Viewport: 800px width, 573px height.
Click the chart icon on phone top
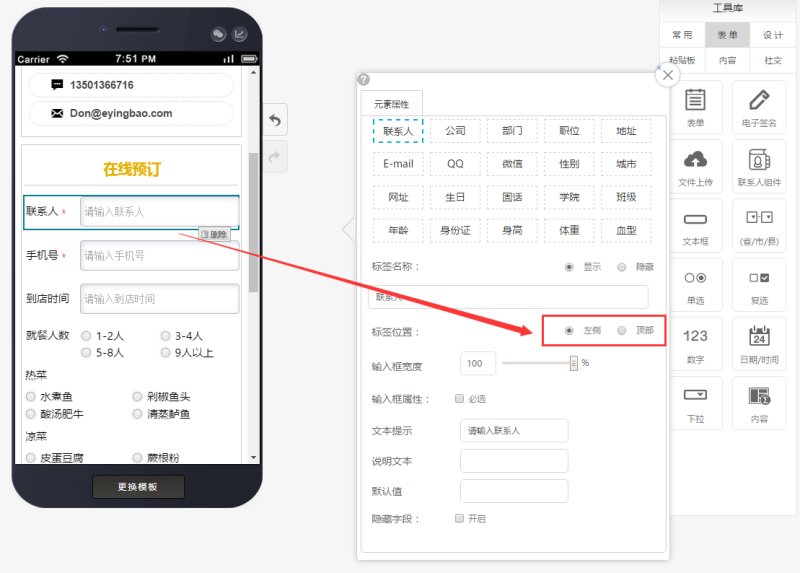pos(240,34)
